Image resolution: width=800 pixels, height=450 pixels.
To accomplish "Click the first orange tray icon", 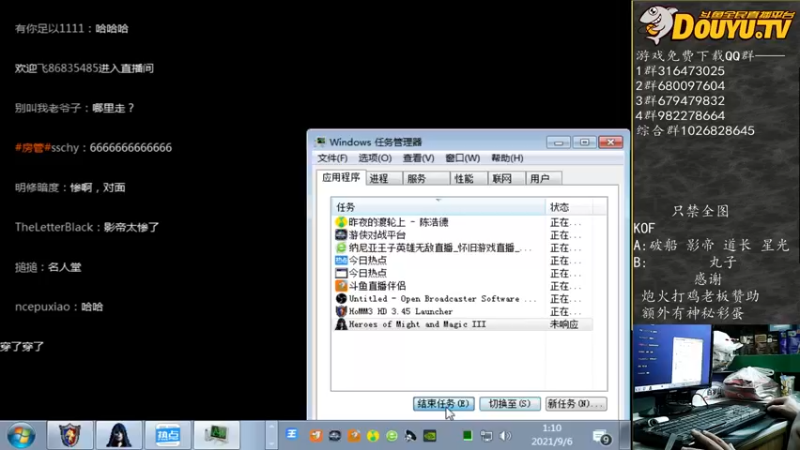I will coord(316,436).
